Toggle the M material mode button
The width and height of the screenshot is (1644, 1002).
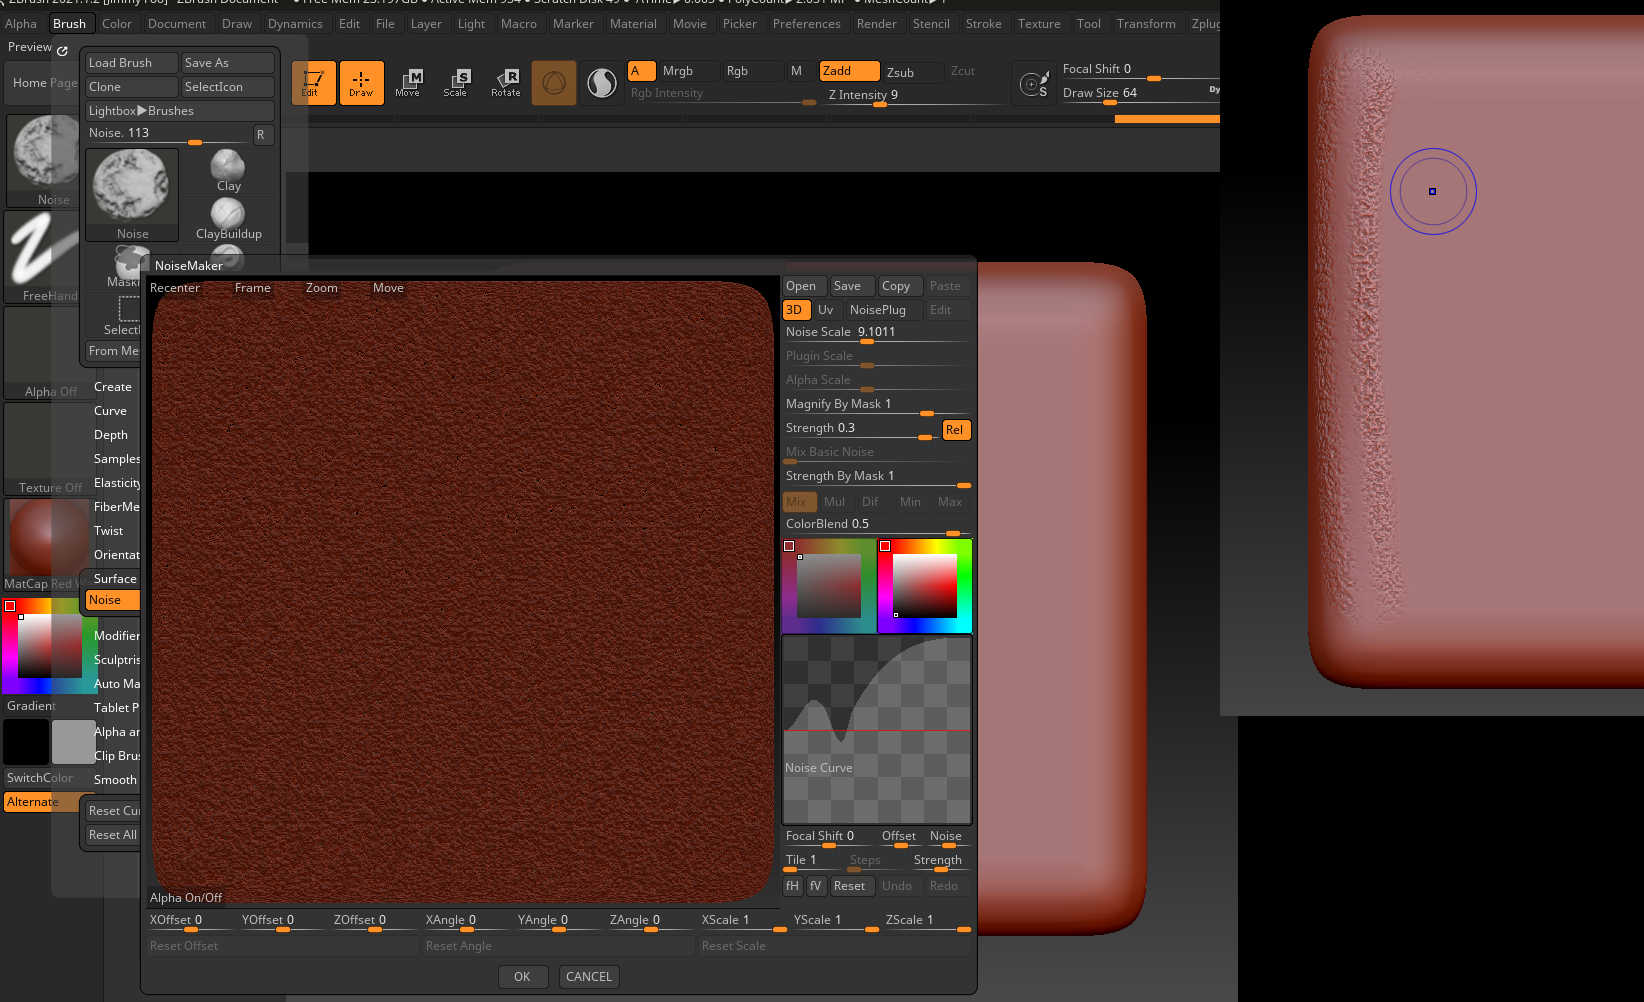click(797, 71)
